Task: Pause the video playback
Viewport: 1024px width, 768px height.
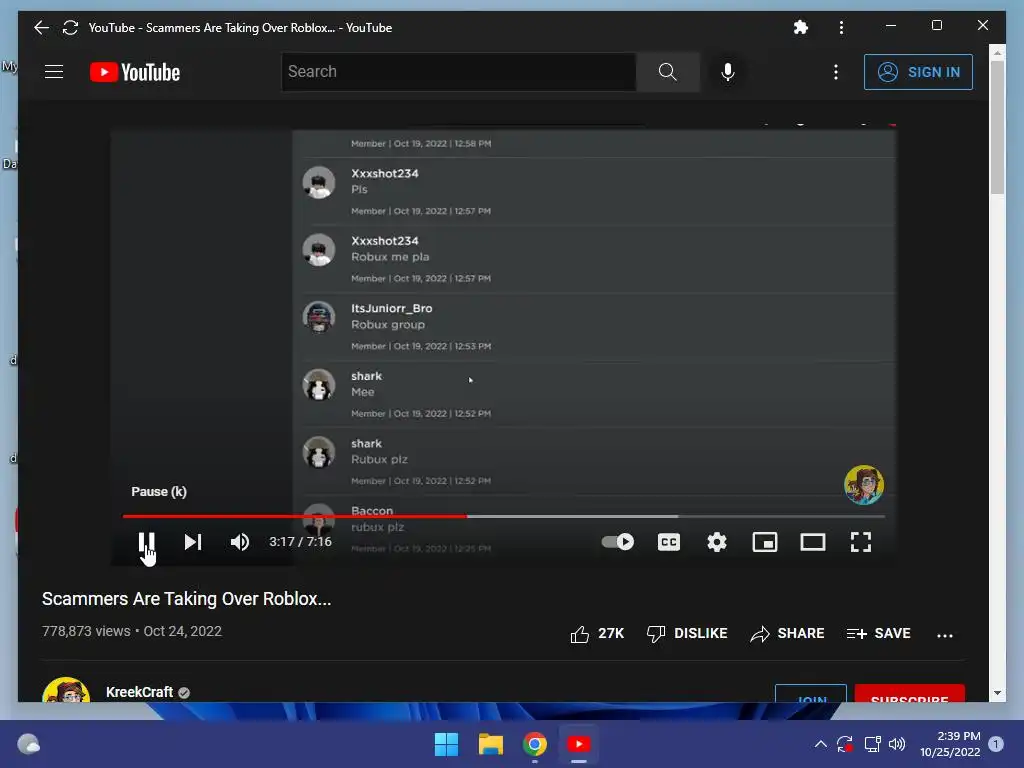Action: tap(146, 542)
